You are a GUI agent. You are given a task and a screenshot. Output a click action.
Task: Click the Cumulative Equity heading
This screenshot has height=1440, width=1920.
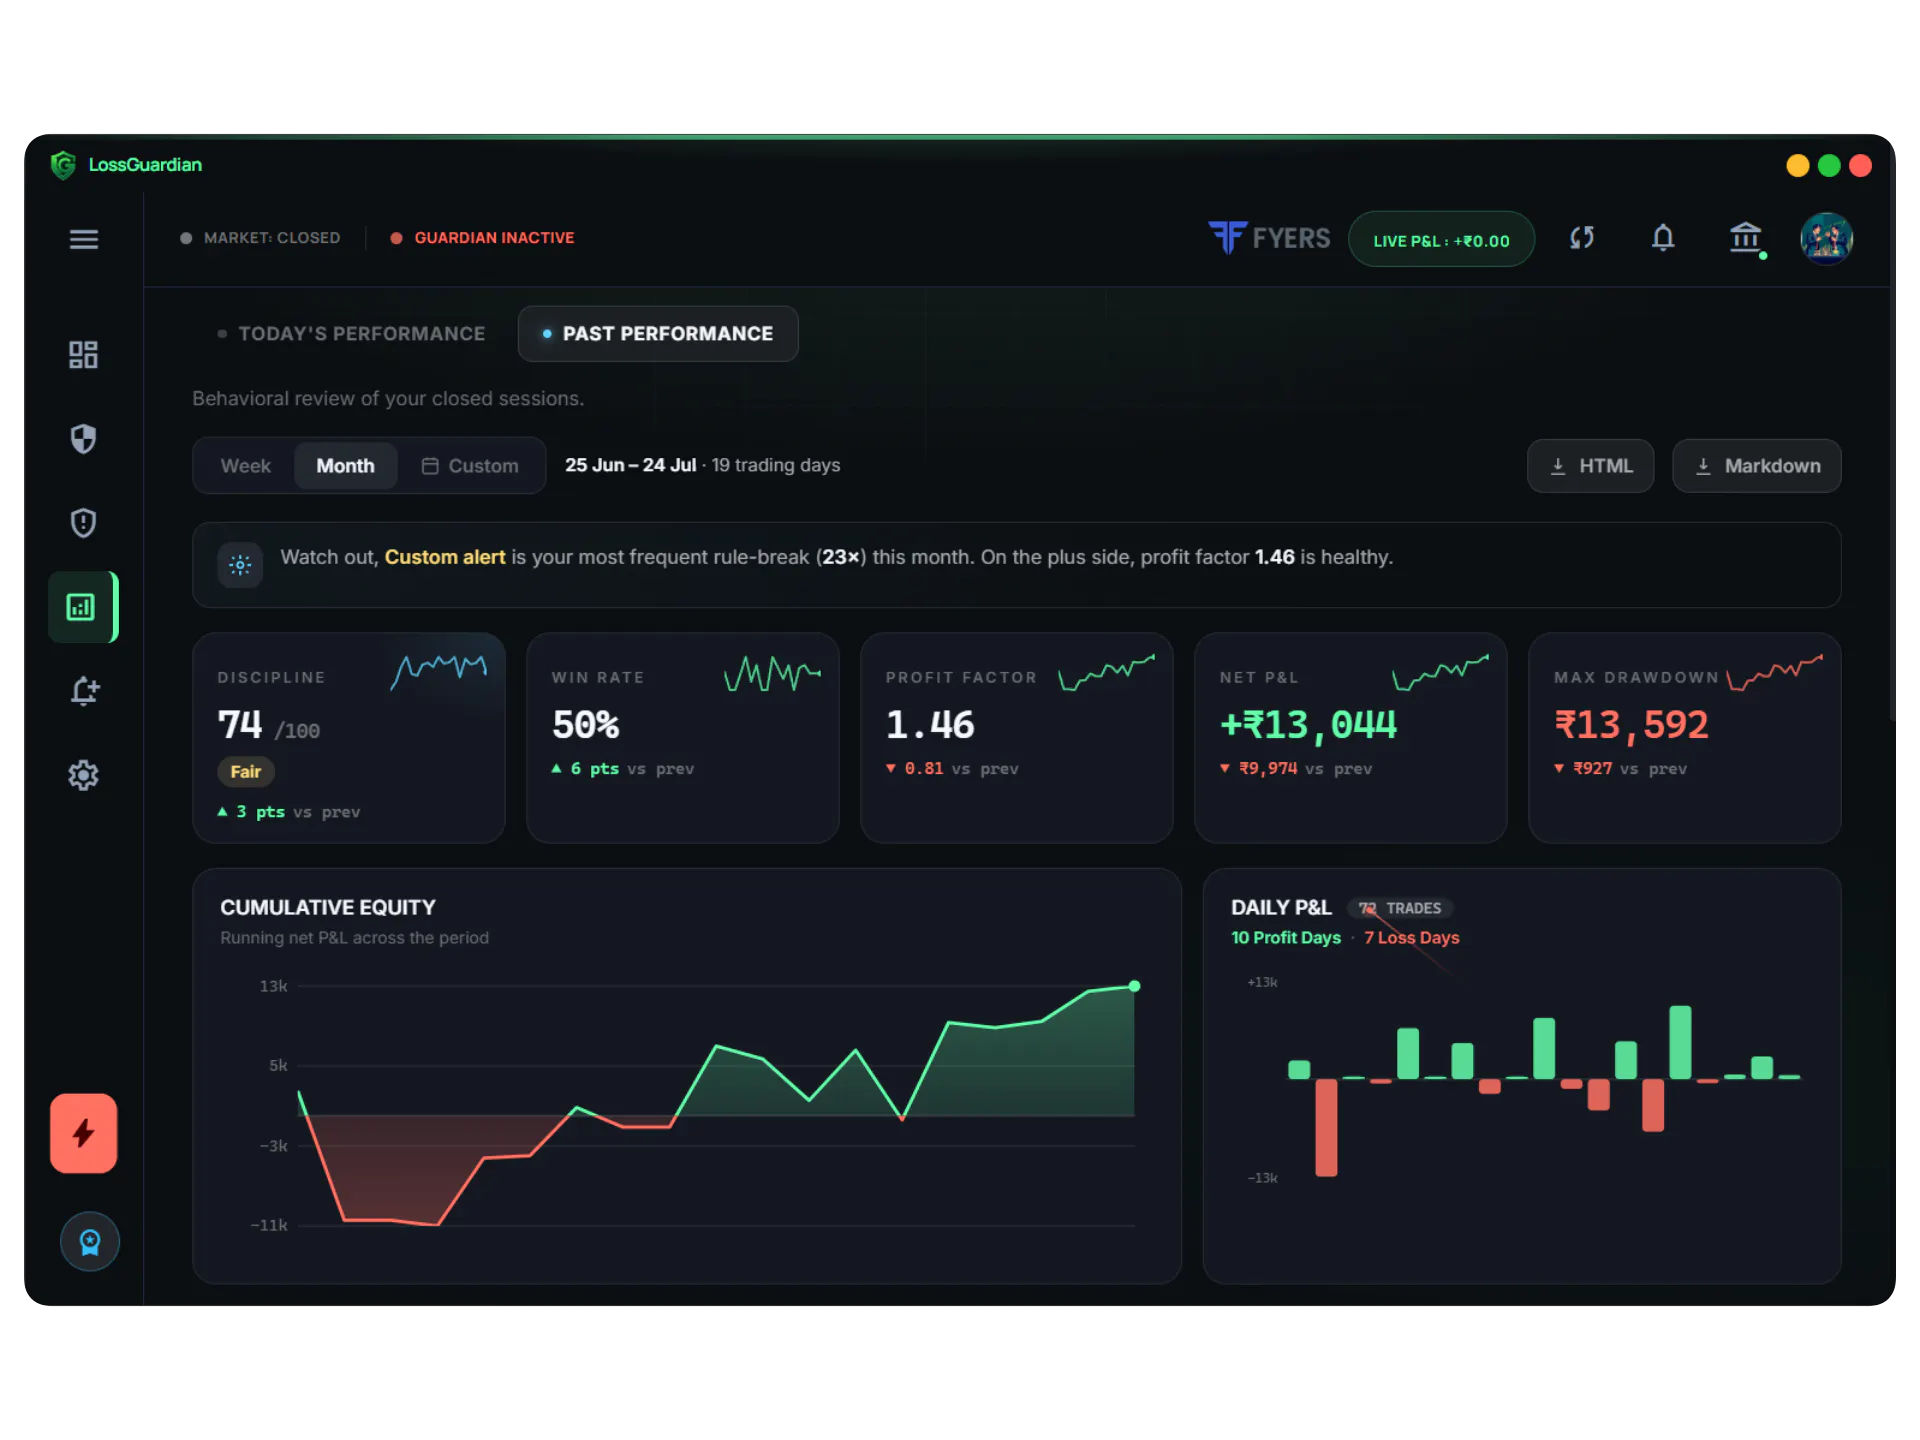point(328,907)
